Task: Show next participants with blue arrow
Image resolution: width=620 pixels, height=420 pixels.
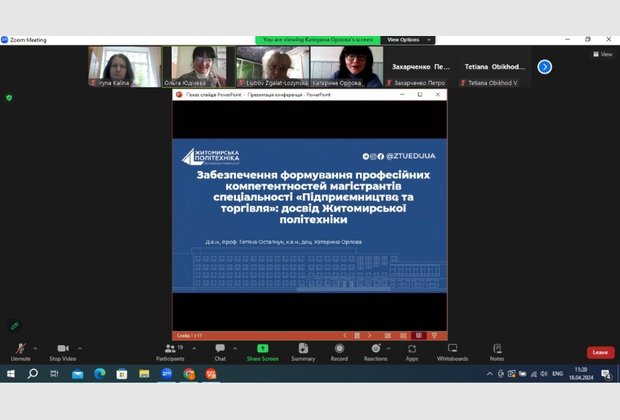Action: click(x=544, y=66)
